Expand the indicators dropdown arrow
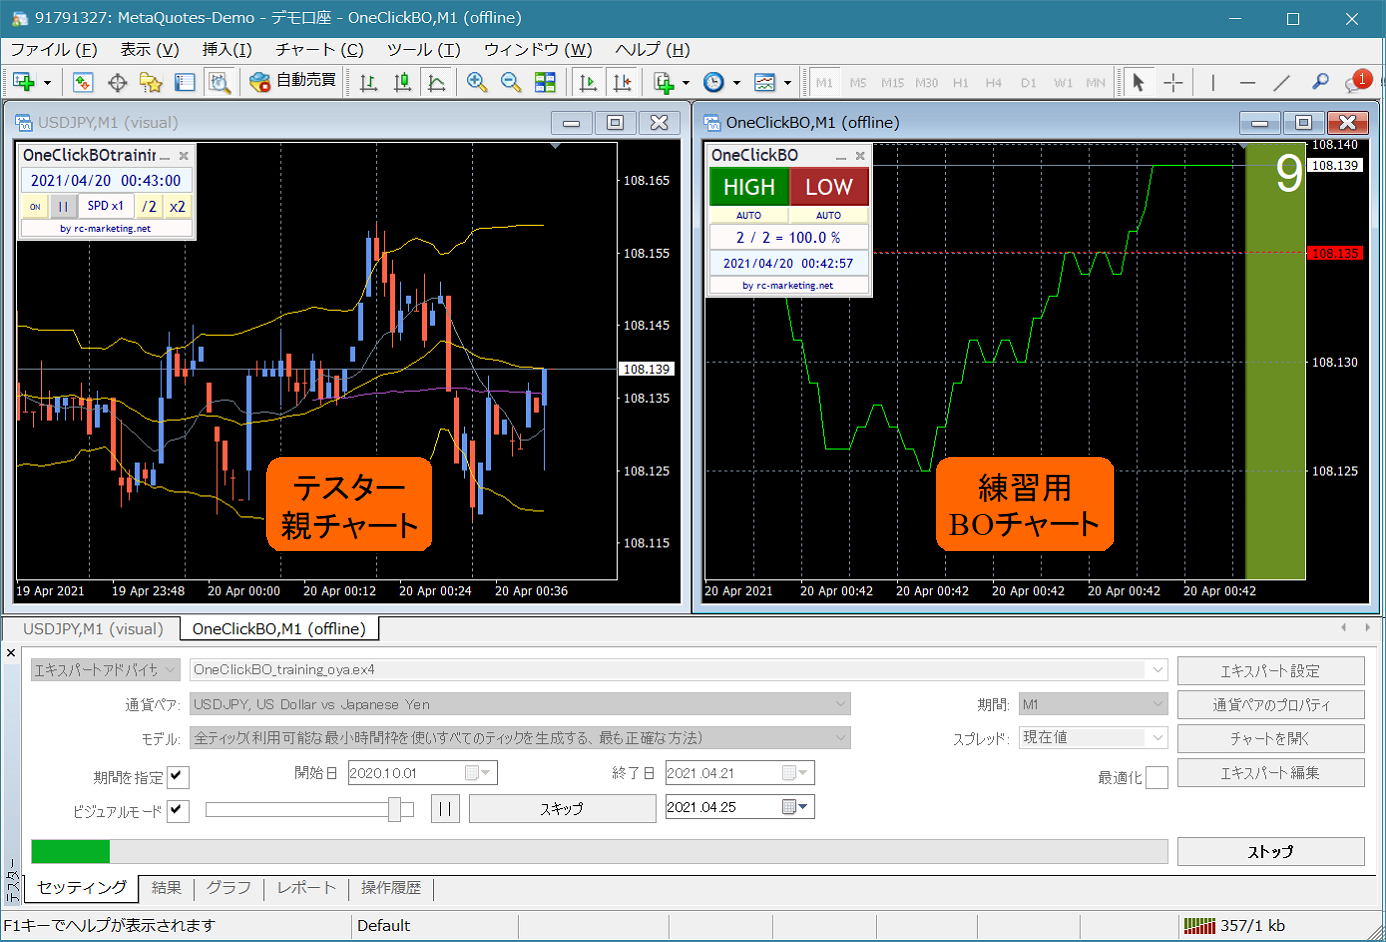This screenshot has width=1386, height=942. tap(685, 83)
